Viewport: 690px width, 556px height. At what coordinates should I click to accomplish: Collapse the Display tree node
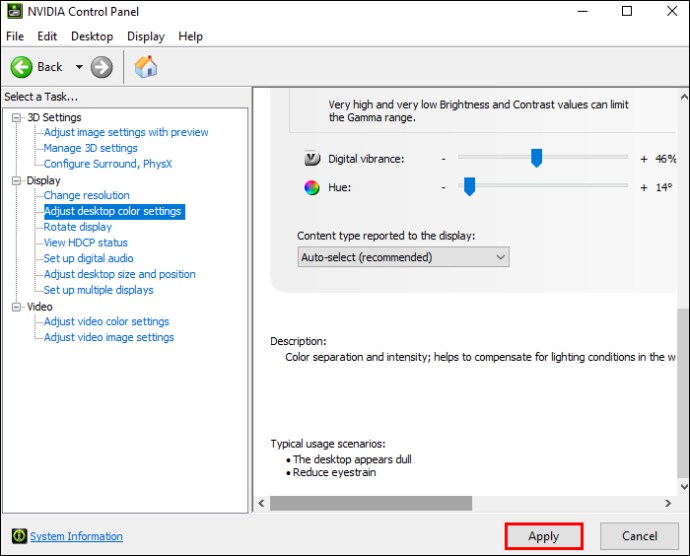[x=16, y=180]
